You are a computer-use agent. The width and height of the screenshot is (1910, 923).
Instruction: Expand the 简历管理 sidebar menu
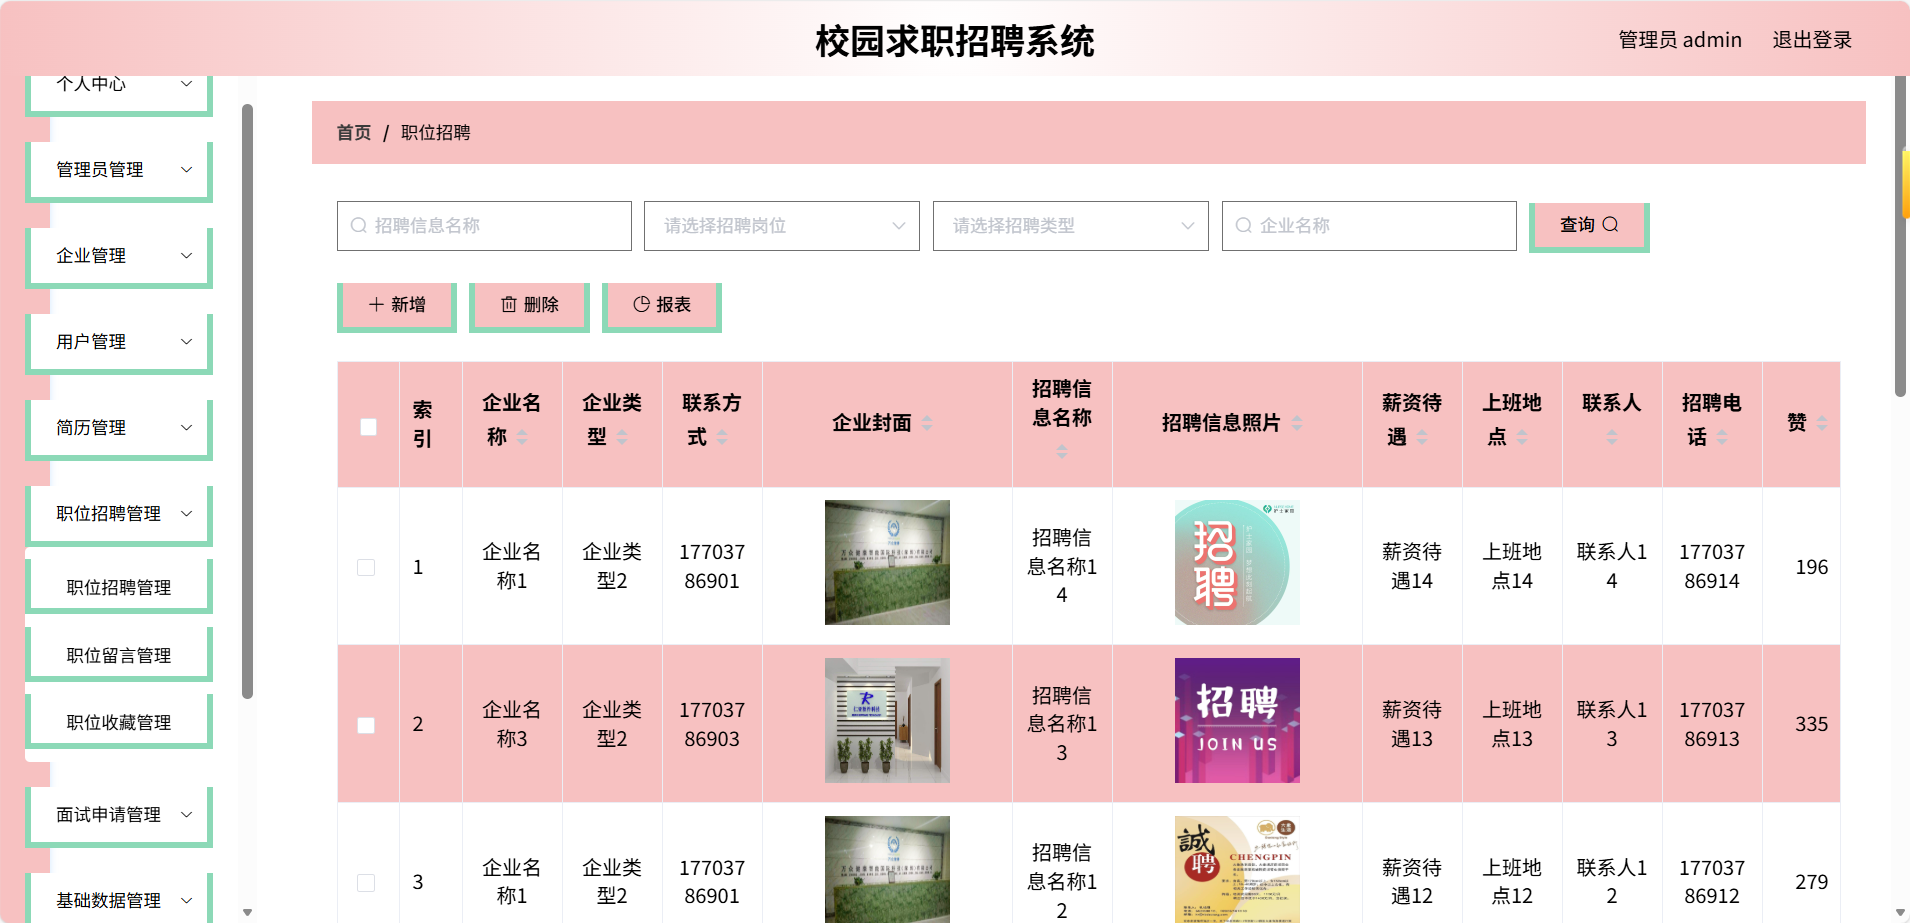point(120,428)
